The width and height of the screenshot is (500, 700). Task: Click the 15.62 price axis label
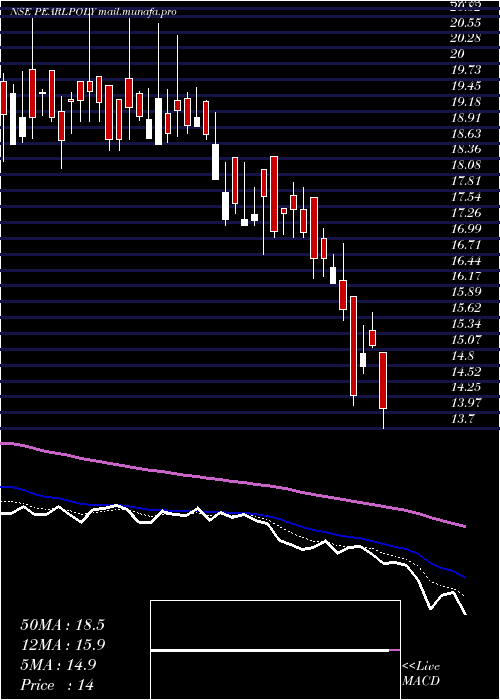pos(467,308)
